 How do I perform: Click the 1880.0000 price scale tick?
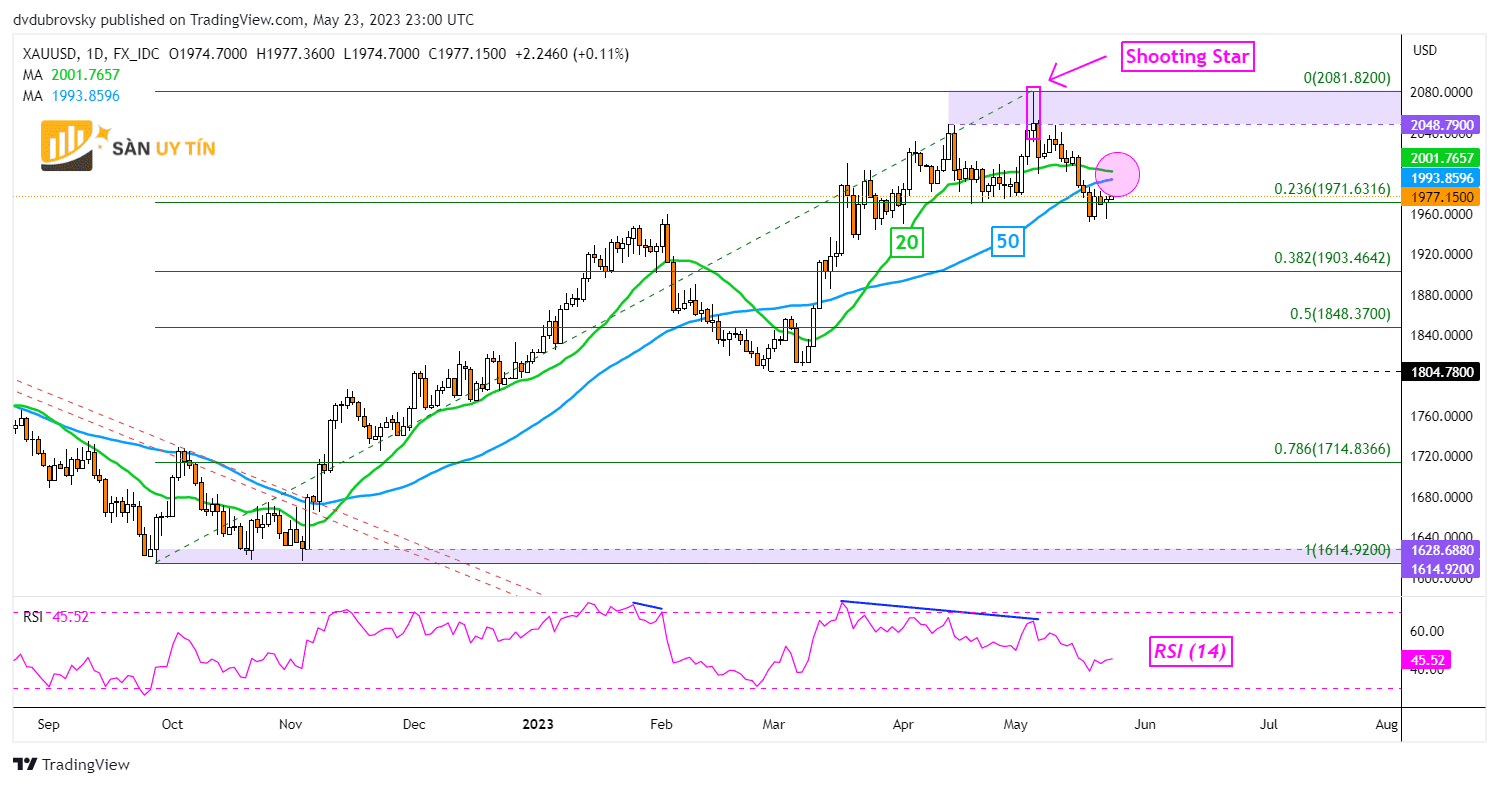[x=1439, y=295]
